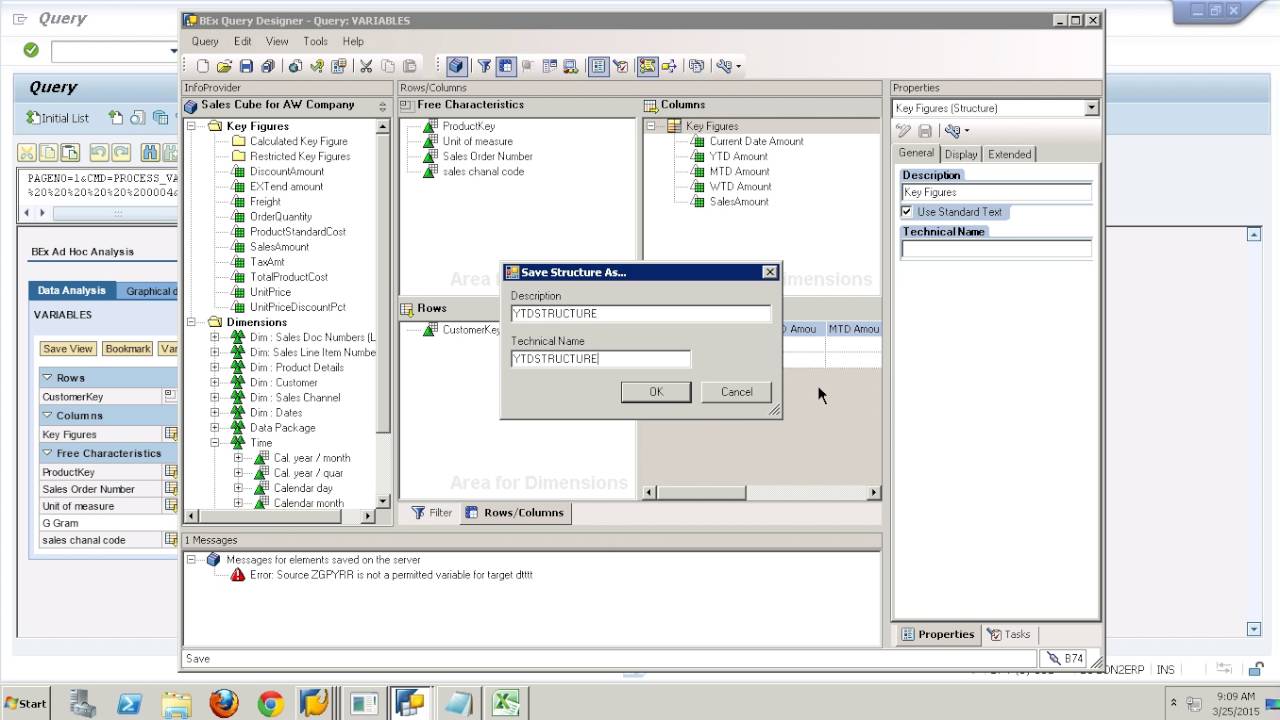This screenshot has height=720, width=1280.
Task: Click the wrench technical settings toolbar icon
Action: tap(724, 66)
